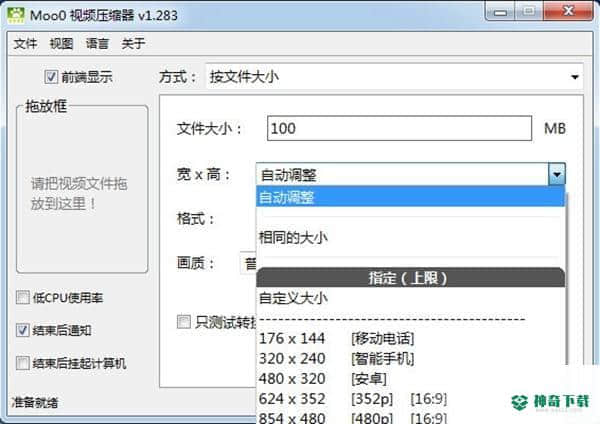This screenshot has width=600, height=424.
Task: Collapse the 宽 x 高 dropdown arrow
Action: tap(557, 174)
